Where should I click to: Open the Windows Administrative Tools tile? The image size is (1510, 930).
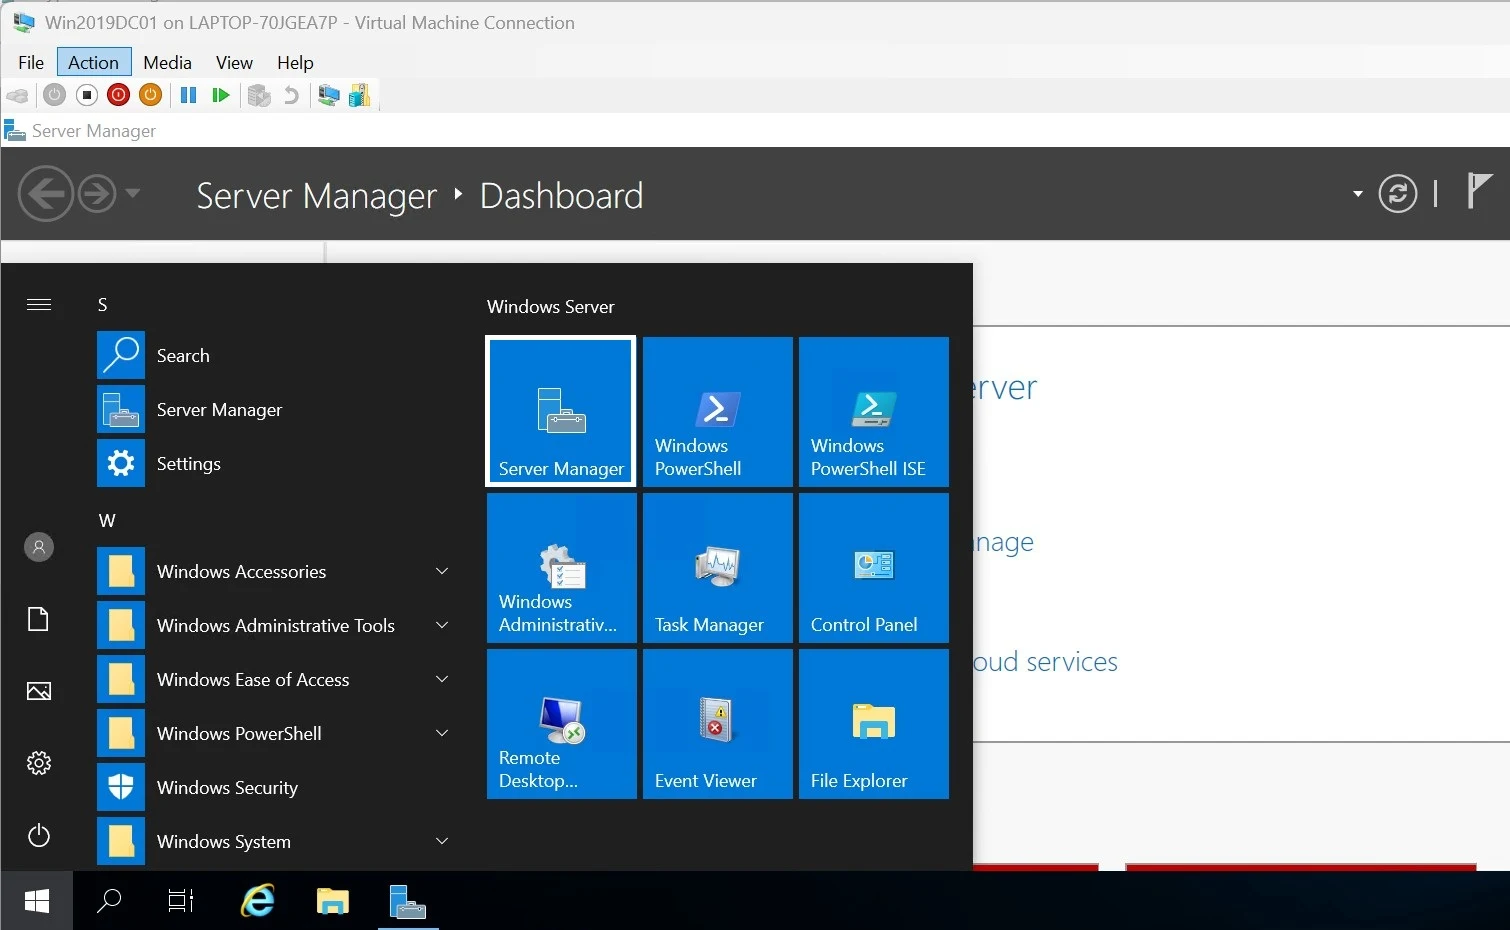(561, 567)
